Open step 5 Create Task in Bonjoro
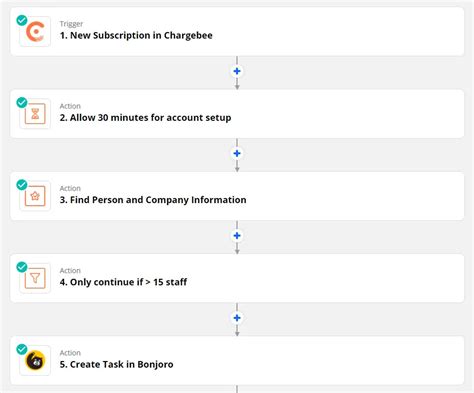Screen dimensions: 474x393 point(237,360)
